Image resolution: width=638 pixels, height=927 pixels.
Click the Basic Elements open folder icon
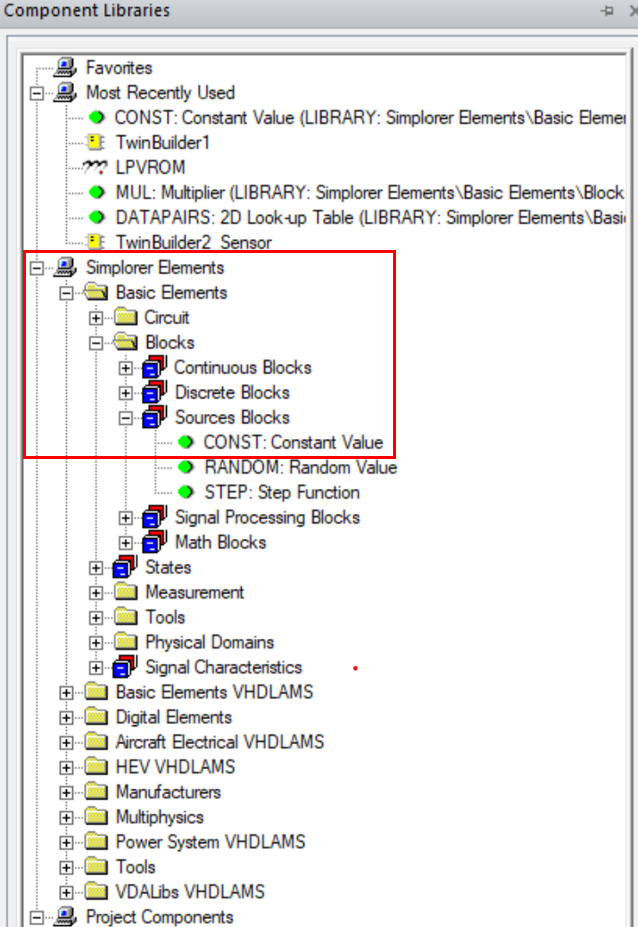(96, 292)
